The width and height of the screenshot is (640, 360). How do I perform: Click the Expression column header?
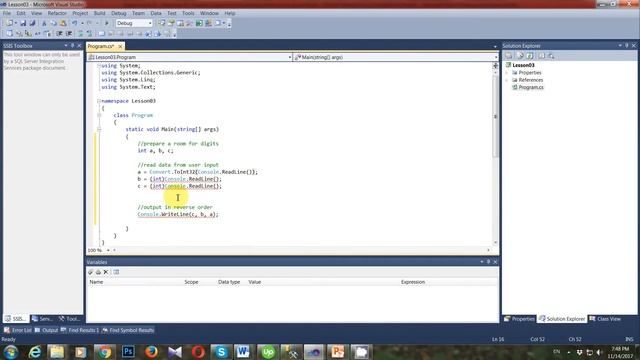tap(413, 282)
